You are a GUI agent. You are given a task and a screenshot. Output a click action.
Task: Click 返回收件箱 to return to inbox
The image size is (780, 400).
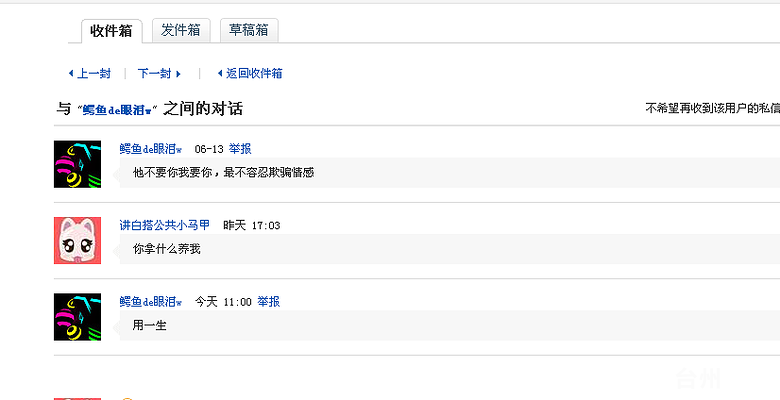[x=254, y=73]
